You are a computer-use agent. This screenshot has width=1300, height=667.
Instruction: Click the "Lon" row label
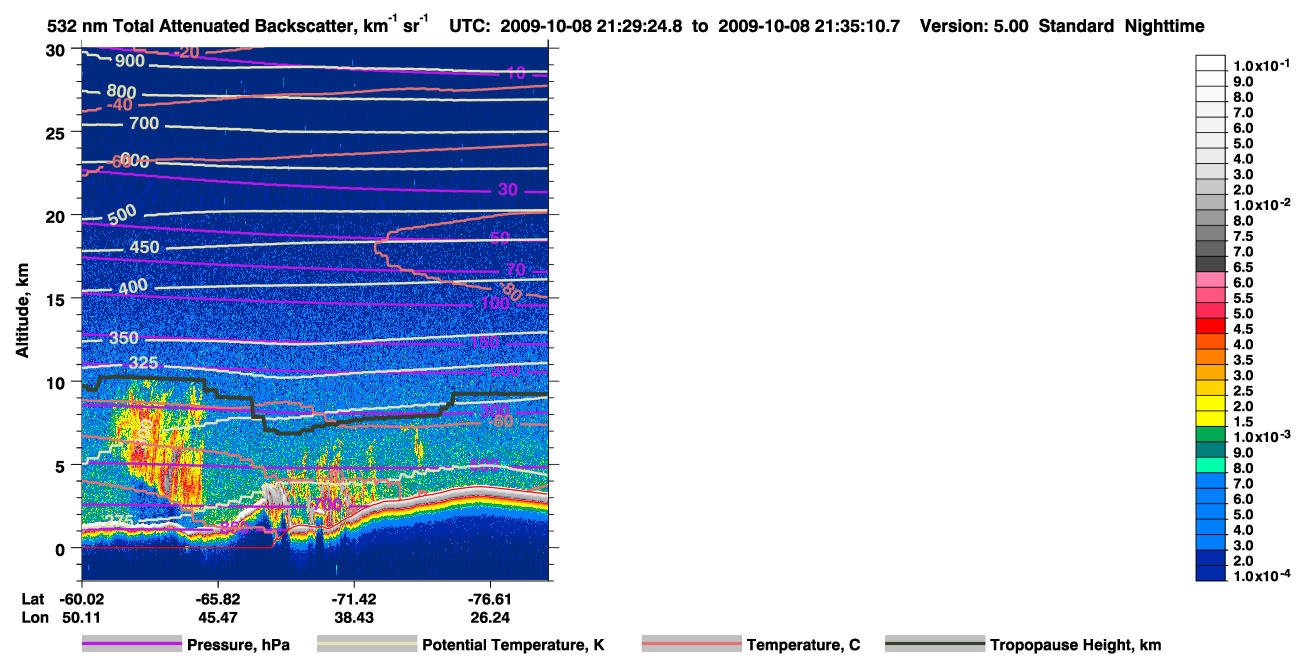click(x=34, y=617)
